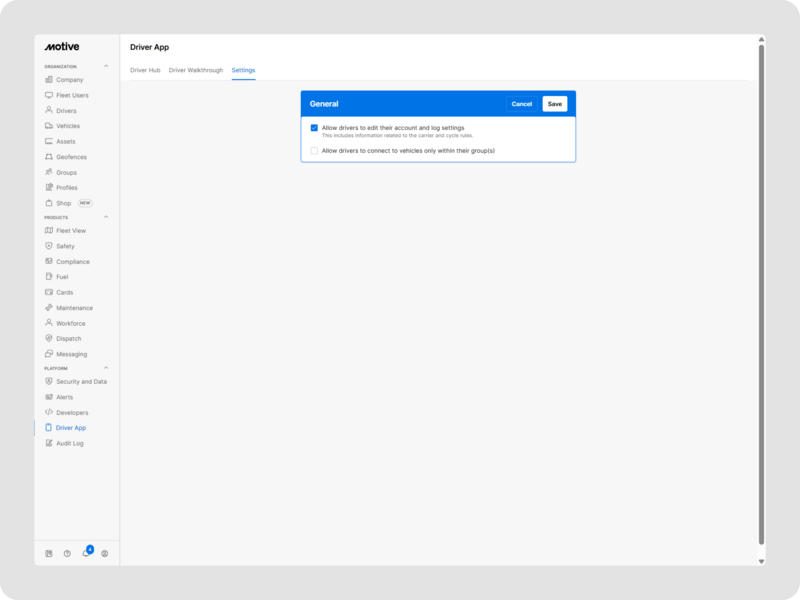Screen dimensions: 800x600
Task: Click the Motive logo
Action: pyautogui.click(x=62, y=47)
